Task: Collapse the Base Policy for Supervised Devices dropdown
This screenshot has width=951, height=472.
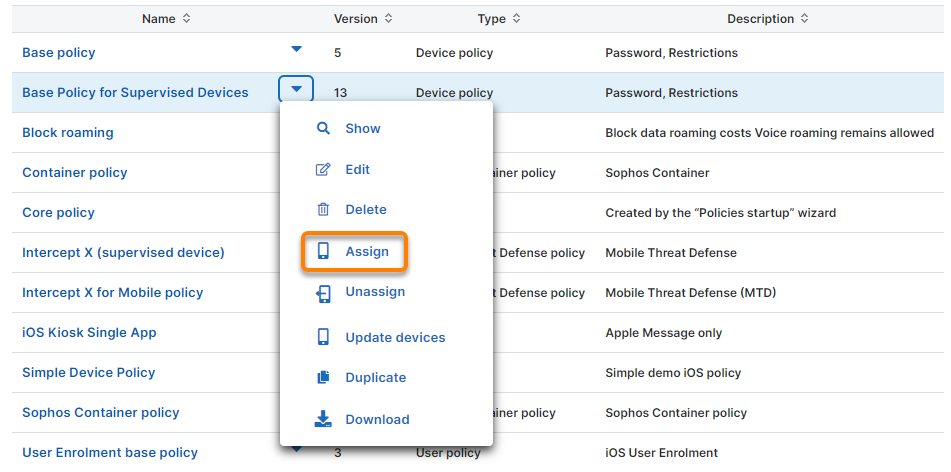Action: point(296,90)
